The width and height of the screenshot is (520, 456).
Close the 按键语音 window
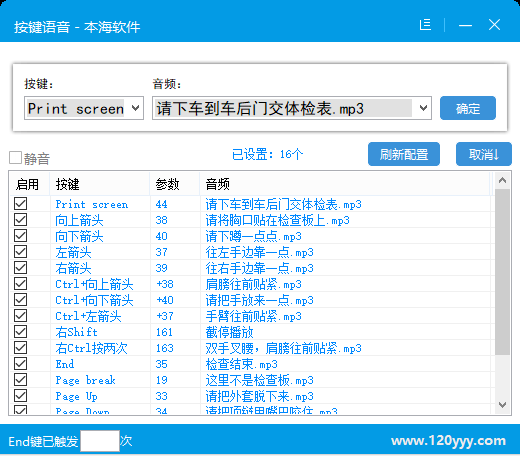tap(494, 25)
